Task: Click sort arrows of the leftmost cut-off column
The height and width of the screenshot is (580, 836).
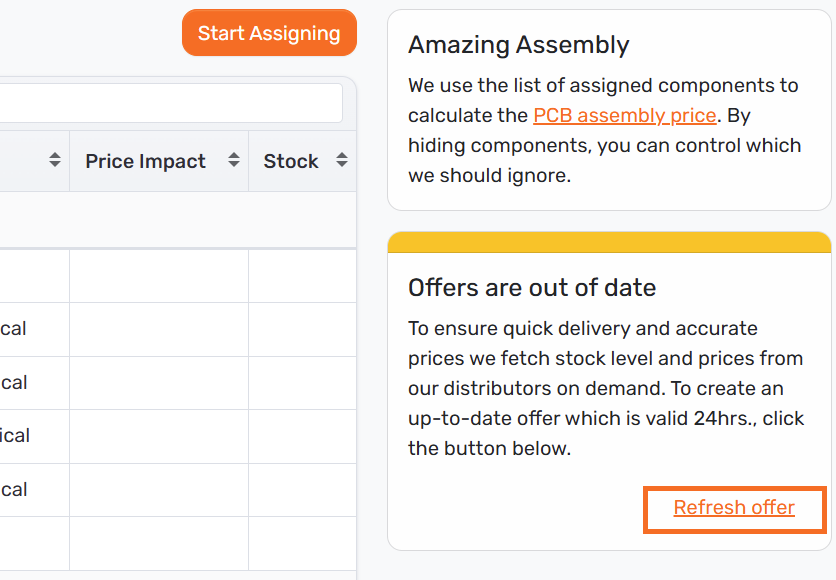Action: 55,161
